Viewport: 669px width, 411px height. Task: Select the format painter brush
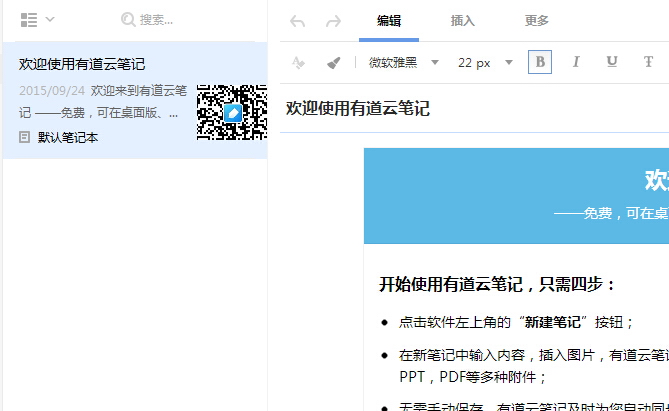tap(334, 63)
